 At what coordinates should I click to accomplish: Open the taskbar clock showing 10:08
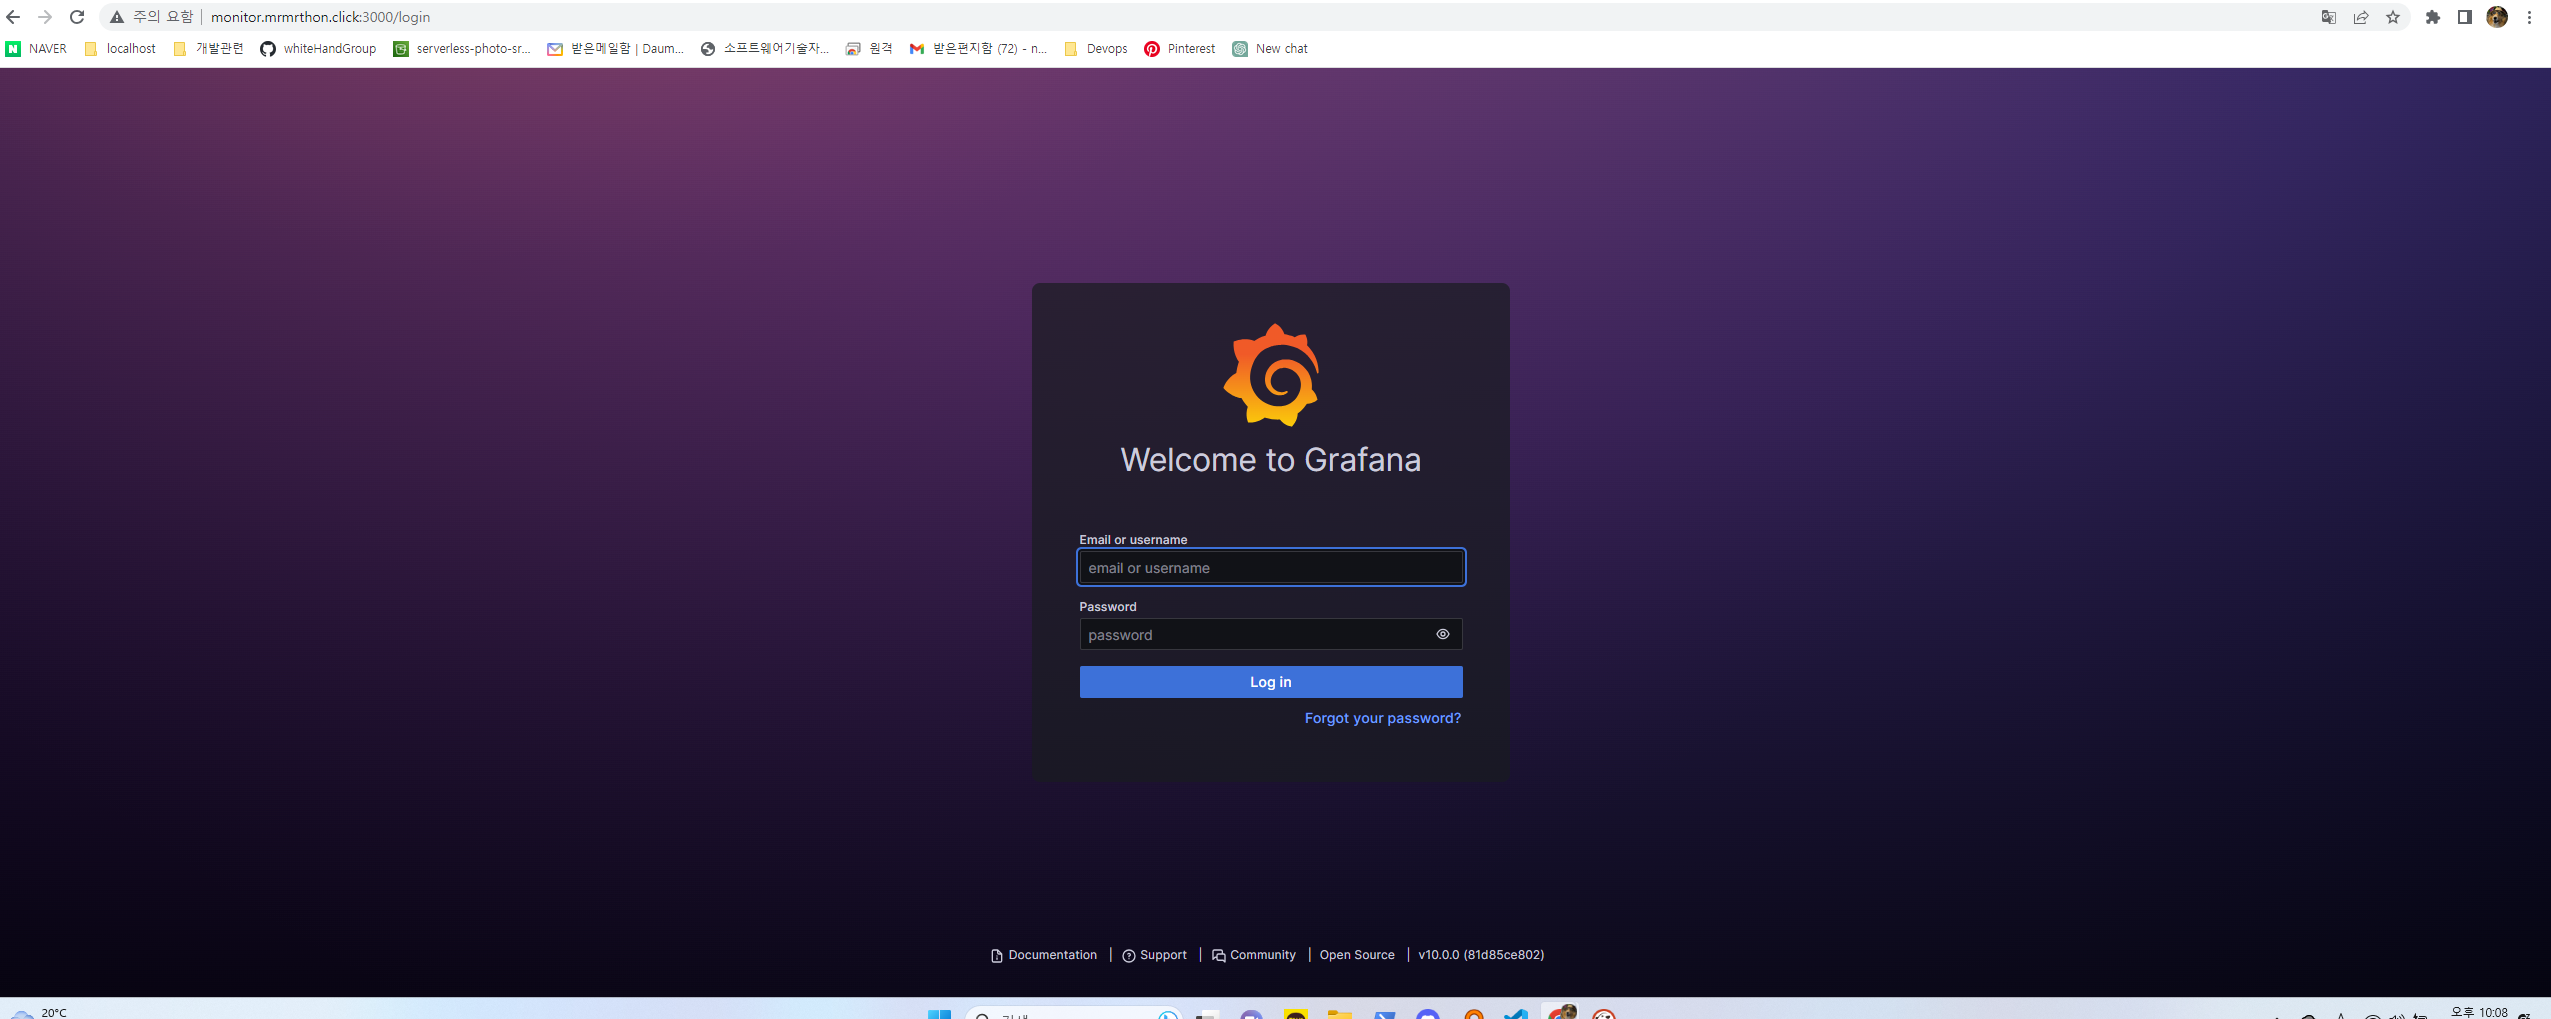(2479, 1012)
